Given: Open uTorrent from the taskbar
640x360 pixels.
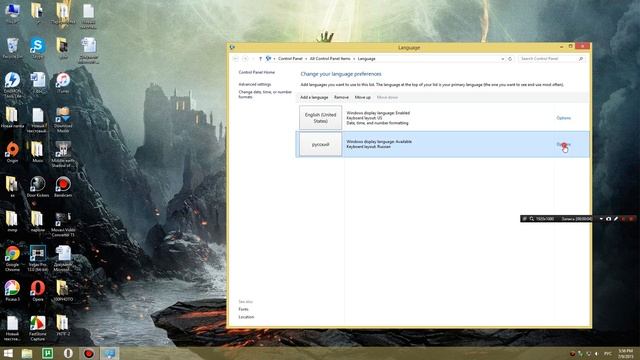Looking at the screenshot, I should [x=47, y=353].
